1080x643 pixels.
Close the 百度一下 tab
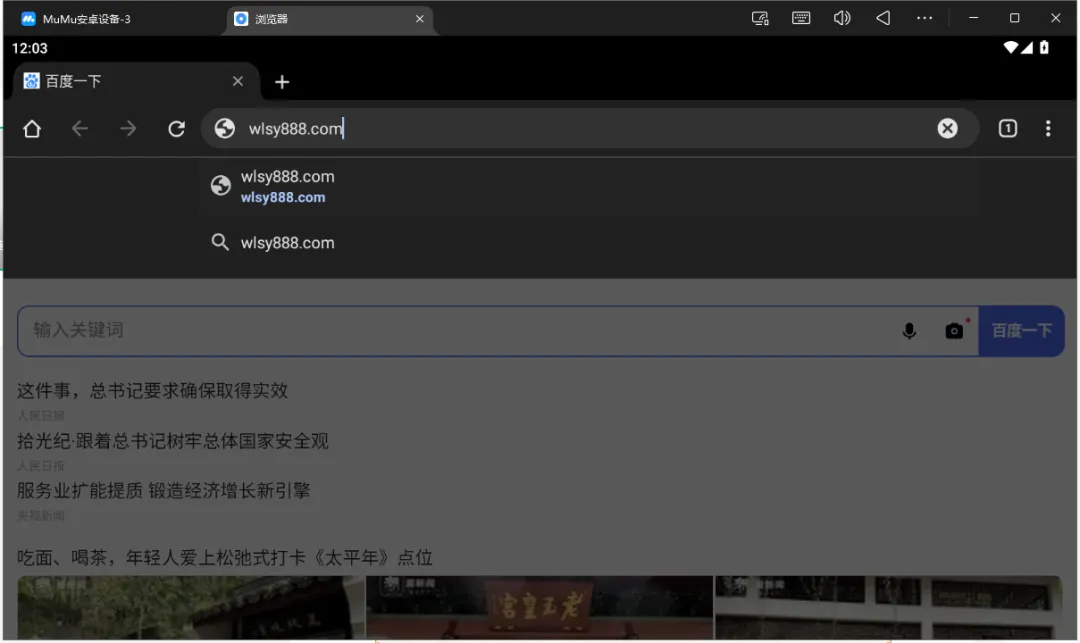tap(238, 81)
